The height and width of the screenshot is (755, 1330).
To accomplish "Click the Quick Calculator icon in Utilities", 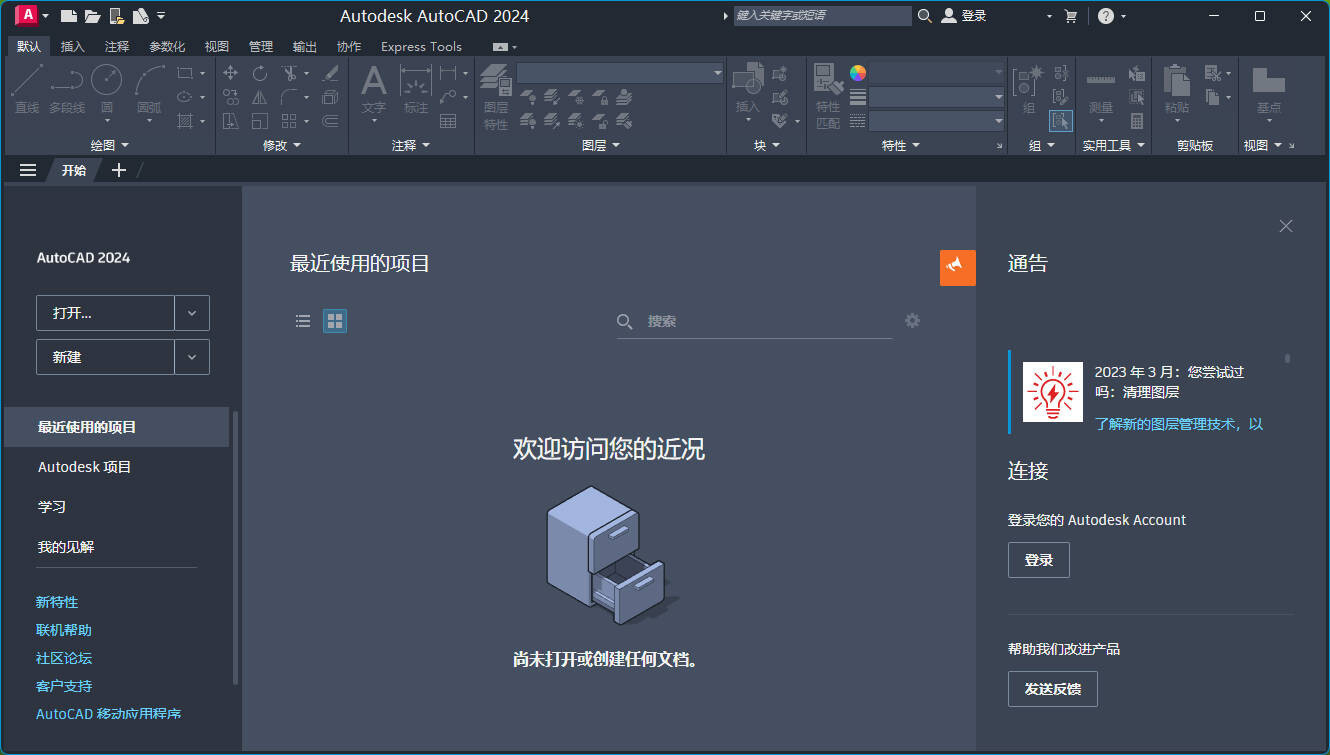I will click(1137, 121).
